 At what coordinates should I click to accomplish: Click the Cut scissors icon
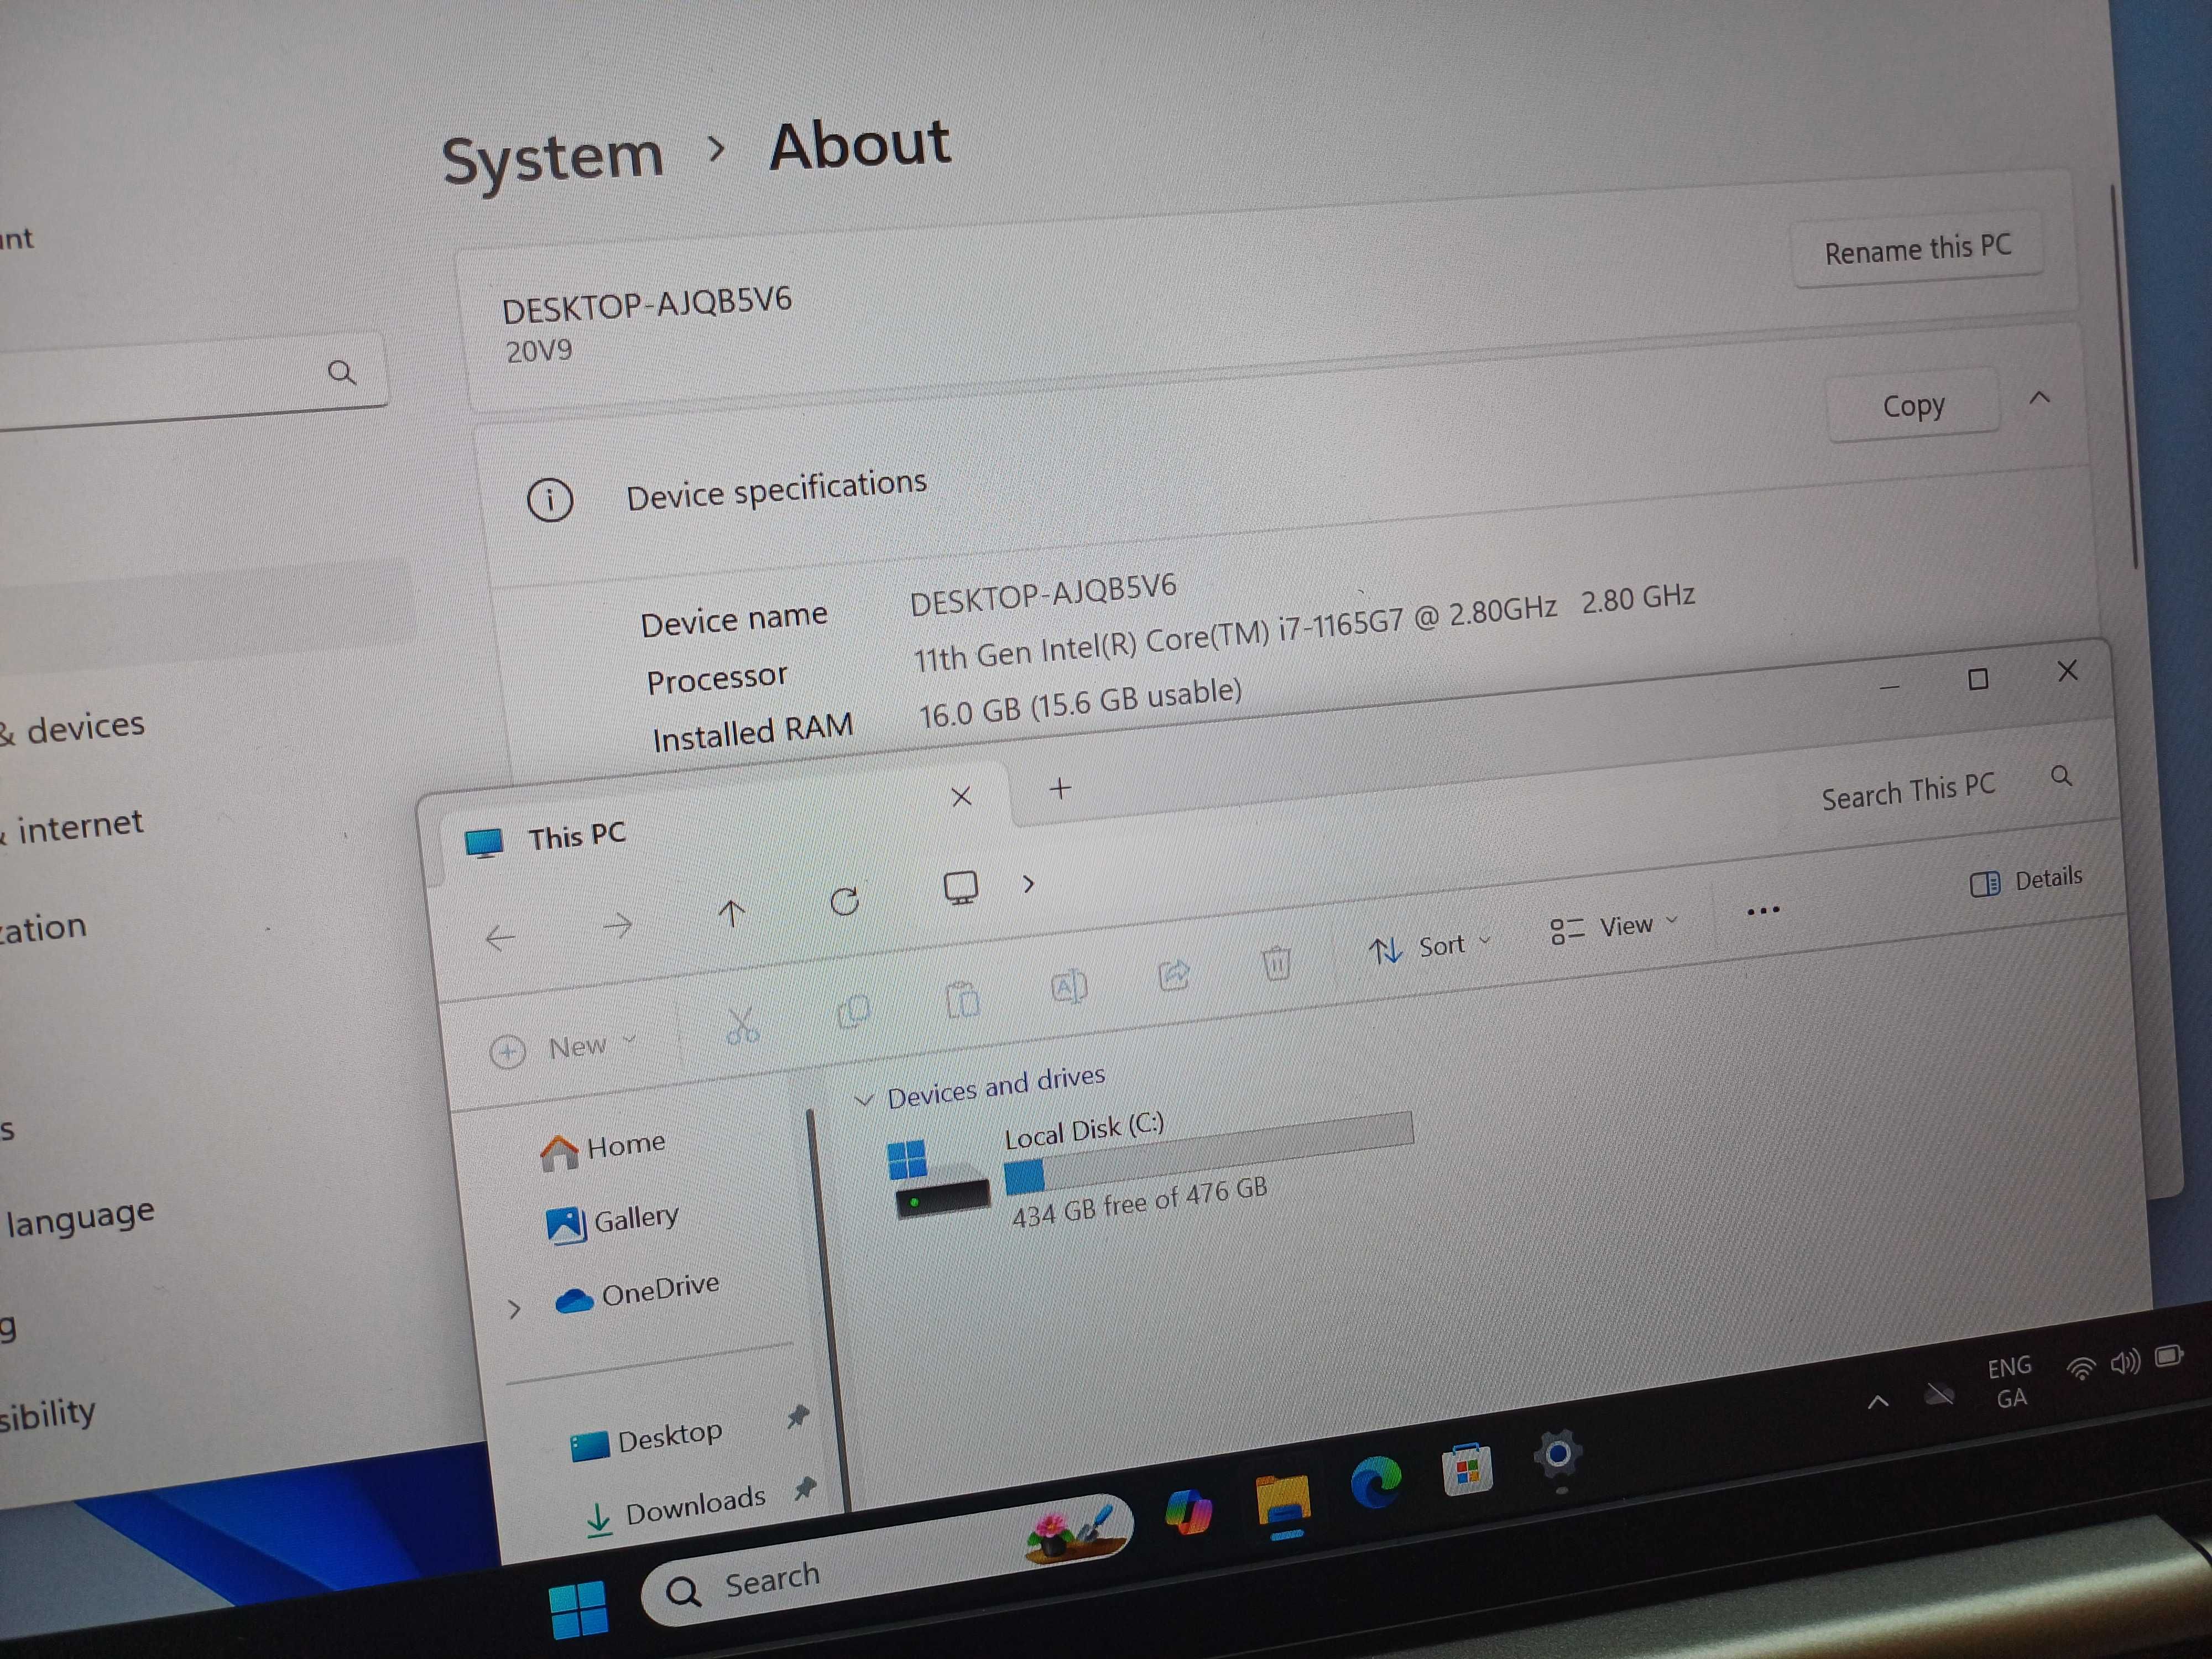point(742,1026)
